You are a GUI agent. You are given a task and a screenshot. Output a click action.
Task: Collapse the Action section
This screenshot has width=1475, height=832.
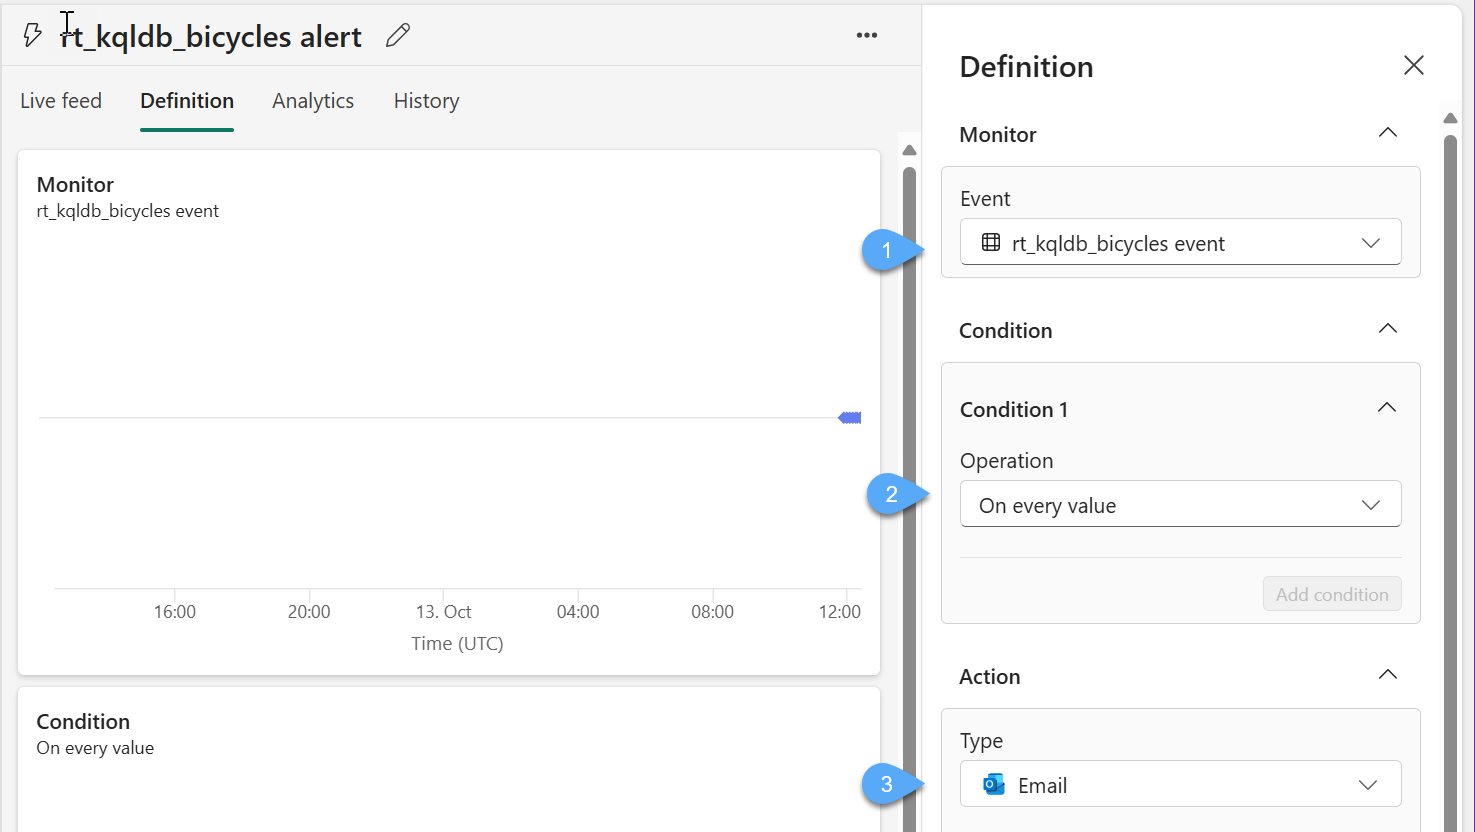(1387, 675)
